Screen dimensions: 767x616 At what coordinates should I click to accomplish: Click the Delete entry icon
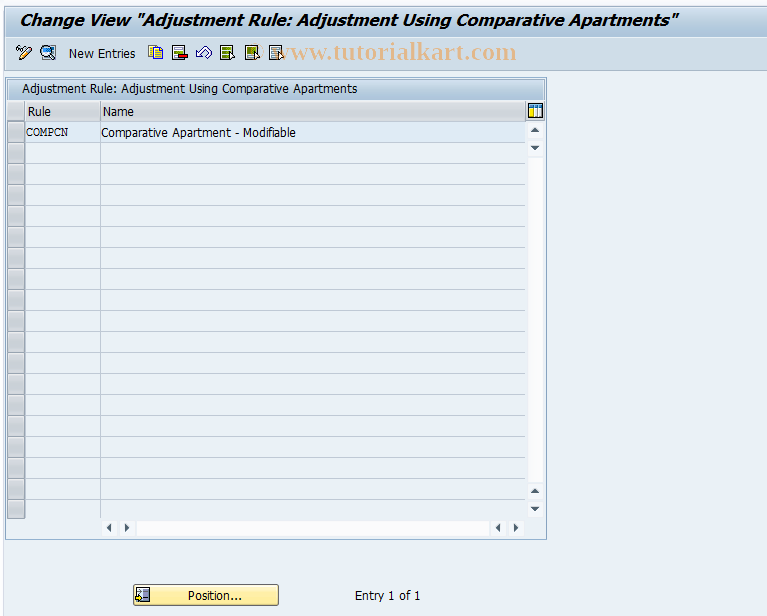click(x=180, y=52)
